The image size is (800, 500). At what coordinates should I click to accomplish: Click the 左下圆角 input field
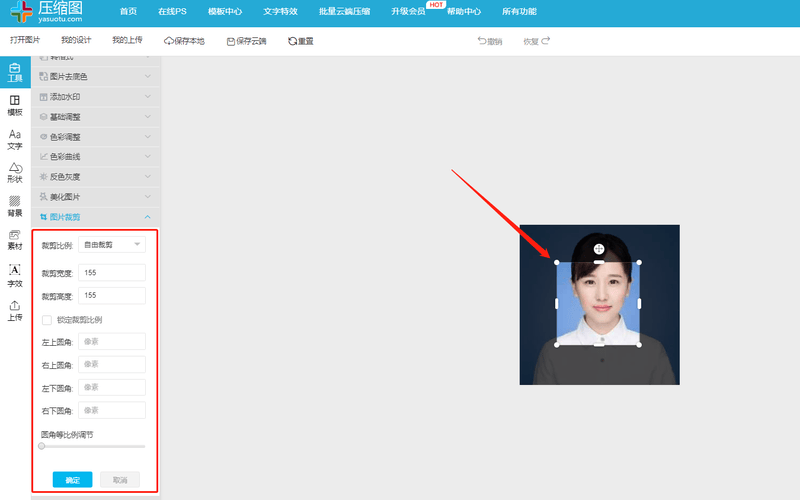point(112,388)
